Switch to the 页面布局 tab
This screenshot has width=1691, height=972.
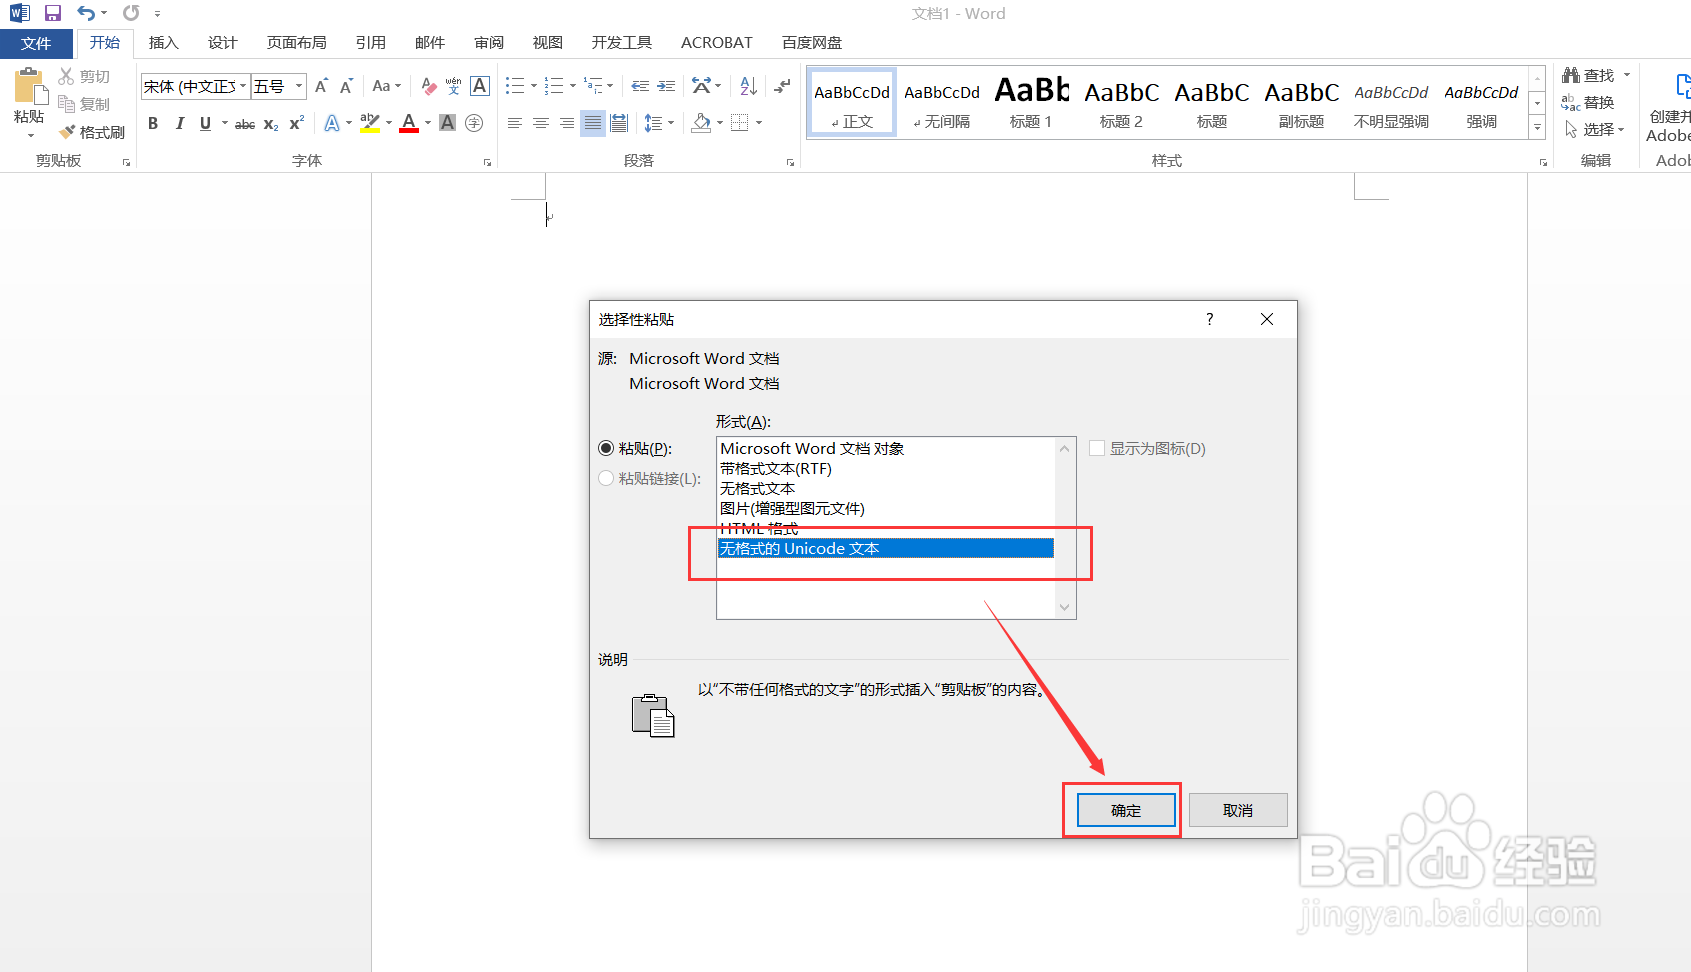pyautogui.click(x=296, y=43)
